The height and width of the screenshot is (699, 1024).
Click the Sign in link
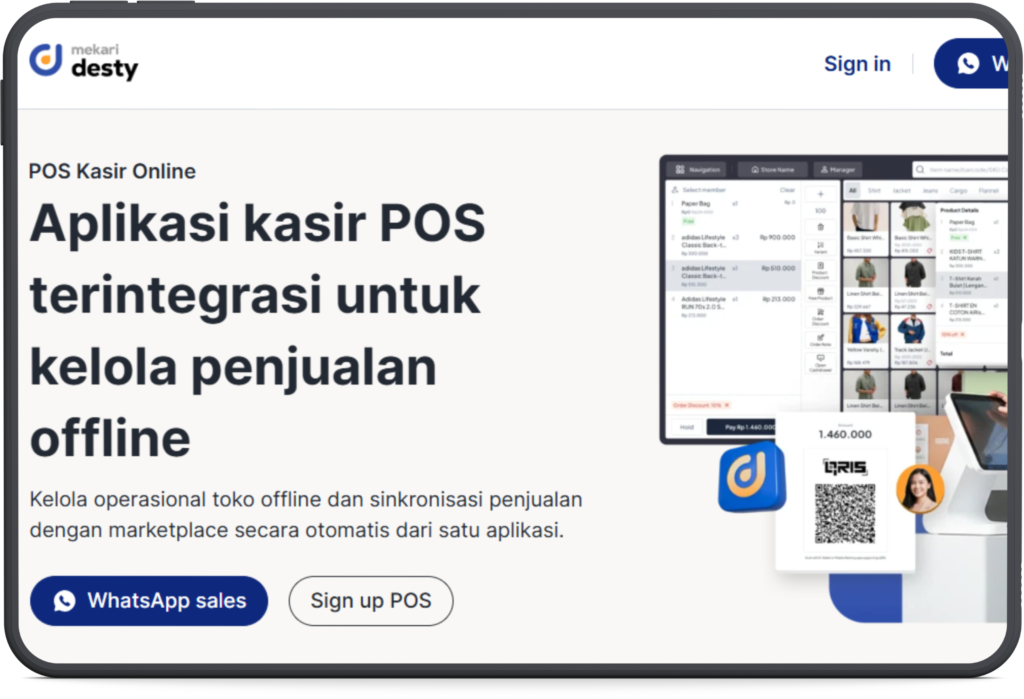(x=857, y=64)
